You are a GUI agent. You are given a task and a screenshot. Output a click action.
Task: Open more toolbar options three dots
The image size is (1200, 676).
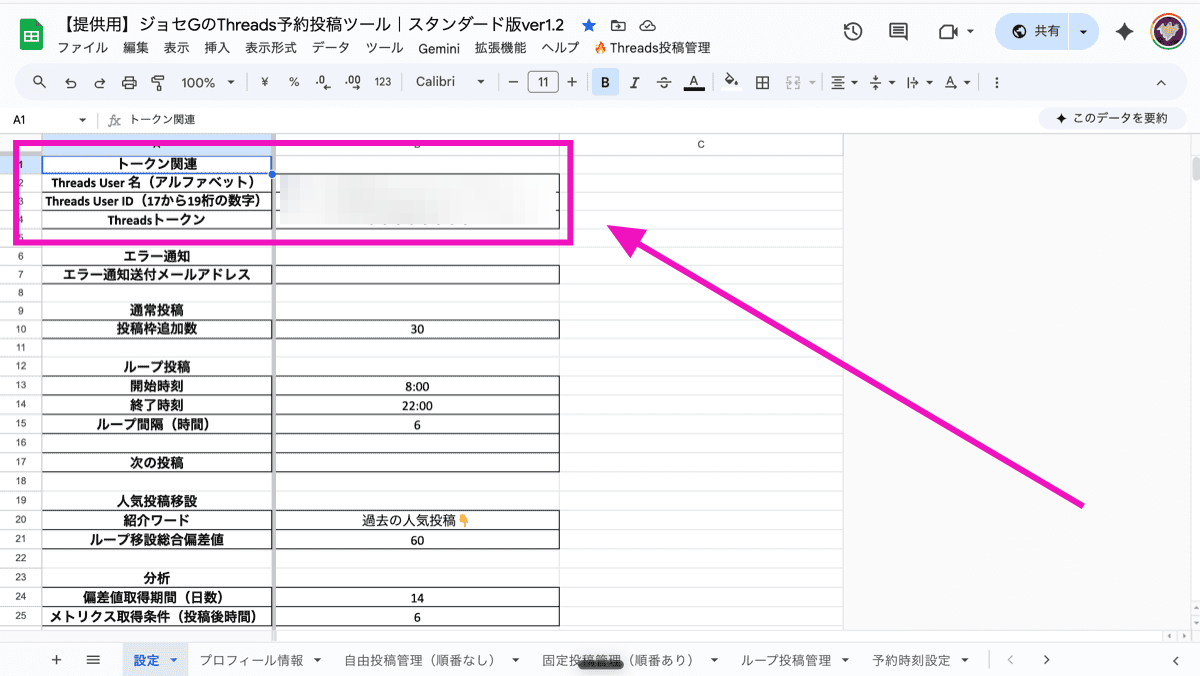coord(996,82)
